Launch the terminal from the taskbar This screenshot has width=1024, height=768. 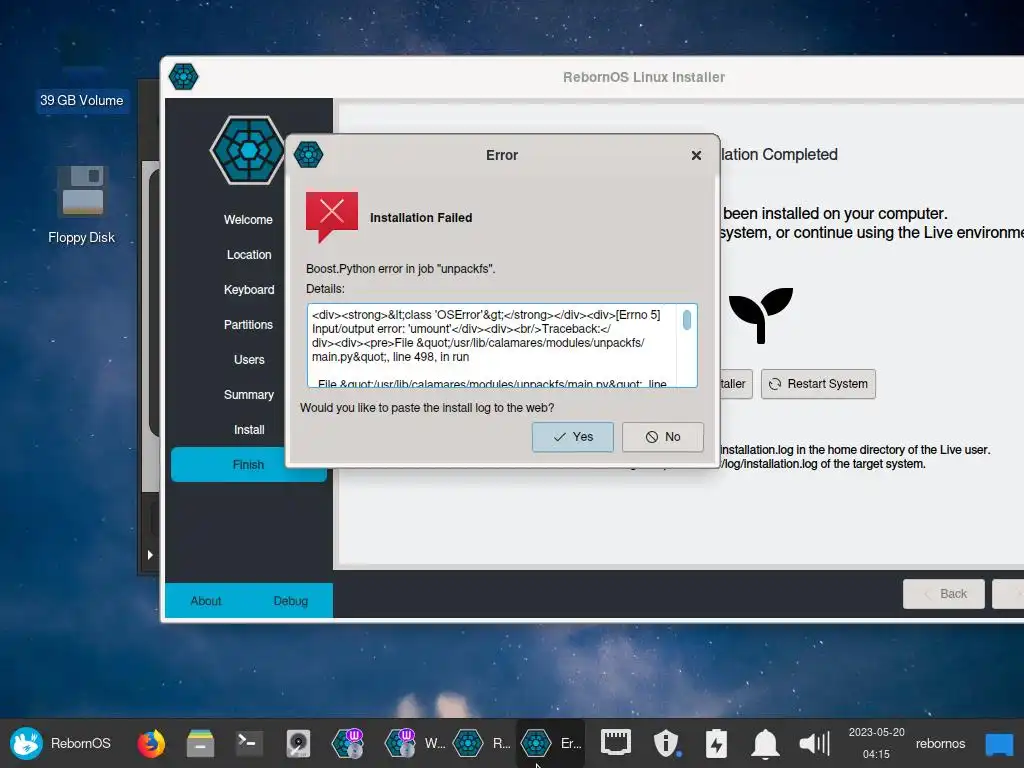pos(249,743)
